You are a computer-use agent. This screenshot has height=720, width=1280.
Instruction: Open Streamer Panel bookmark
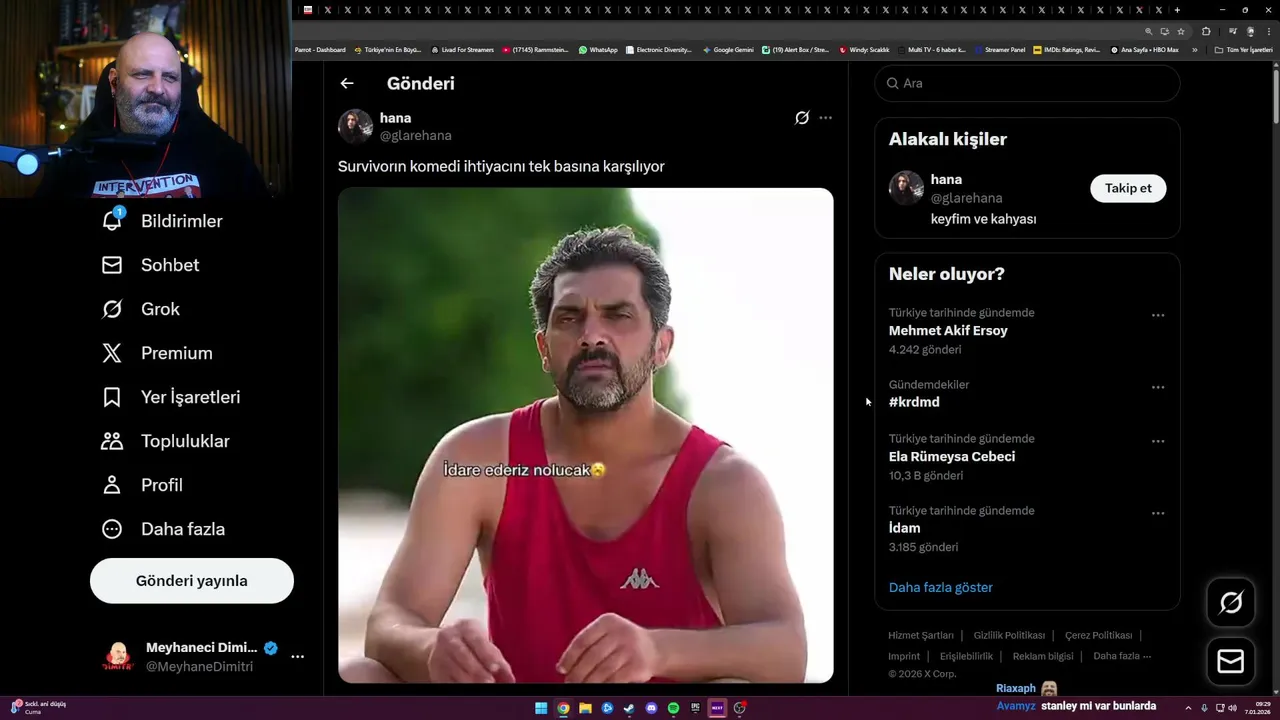click(1000, 50)
